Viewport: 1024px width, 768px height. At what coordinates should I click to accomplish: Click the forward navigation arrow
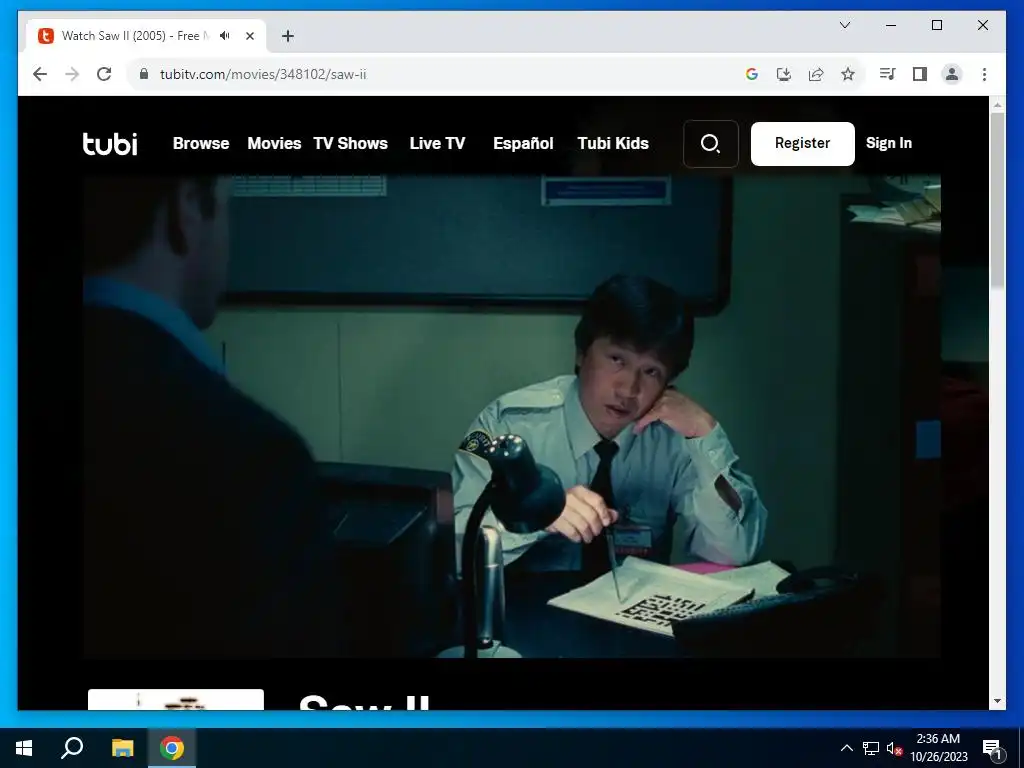72,74
